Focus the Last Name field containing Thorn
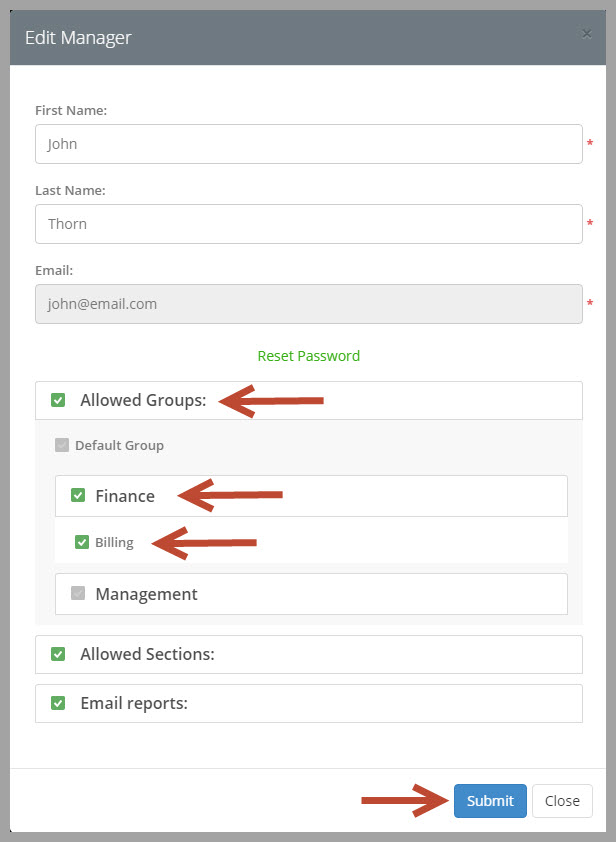Viewport: 616px width, 842px height. point(309,224)
